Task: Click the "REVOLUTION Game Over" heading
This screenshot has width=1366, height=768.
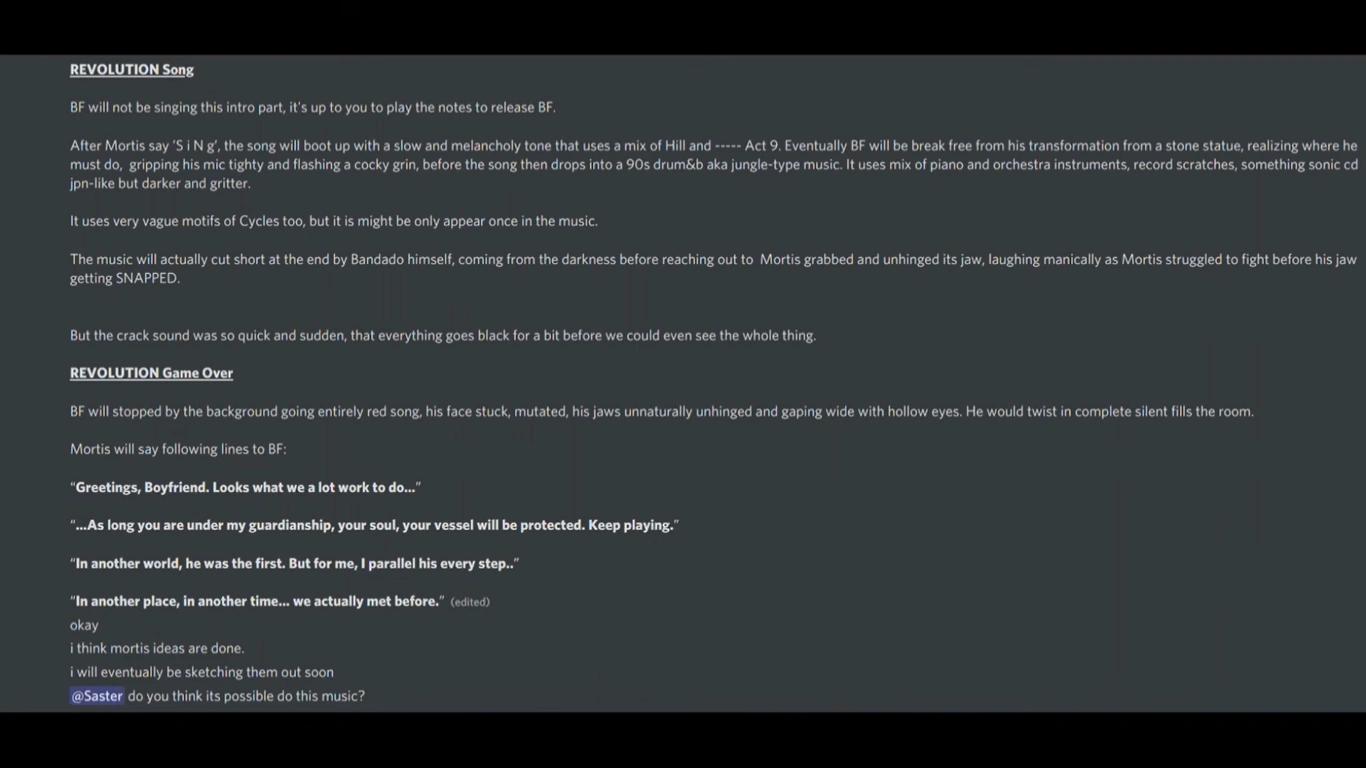Action: pos(151,373)
